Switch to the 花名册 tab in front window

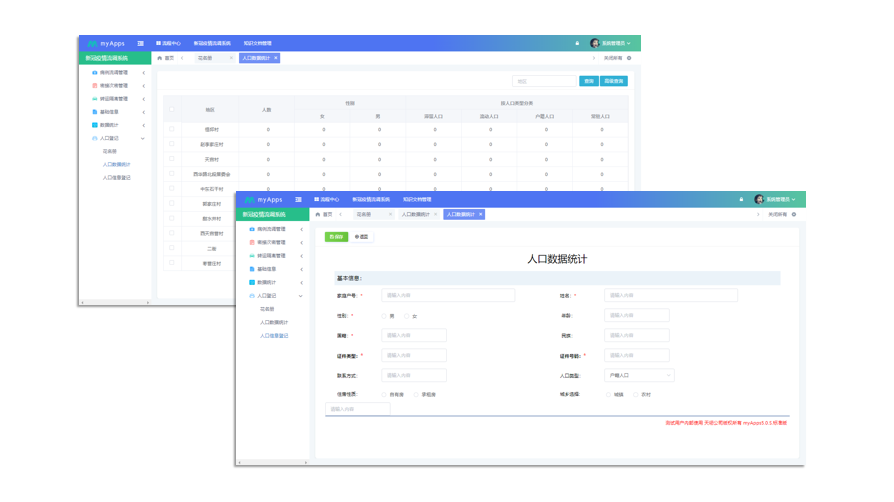(x=365, y=214)
